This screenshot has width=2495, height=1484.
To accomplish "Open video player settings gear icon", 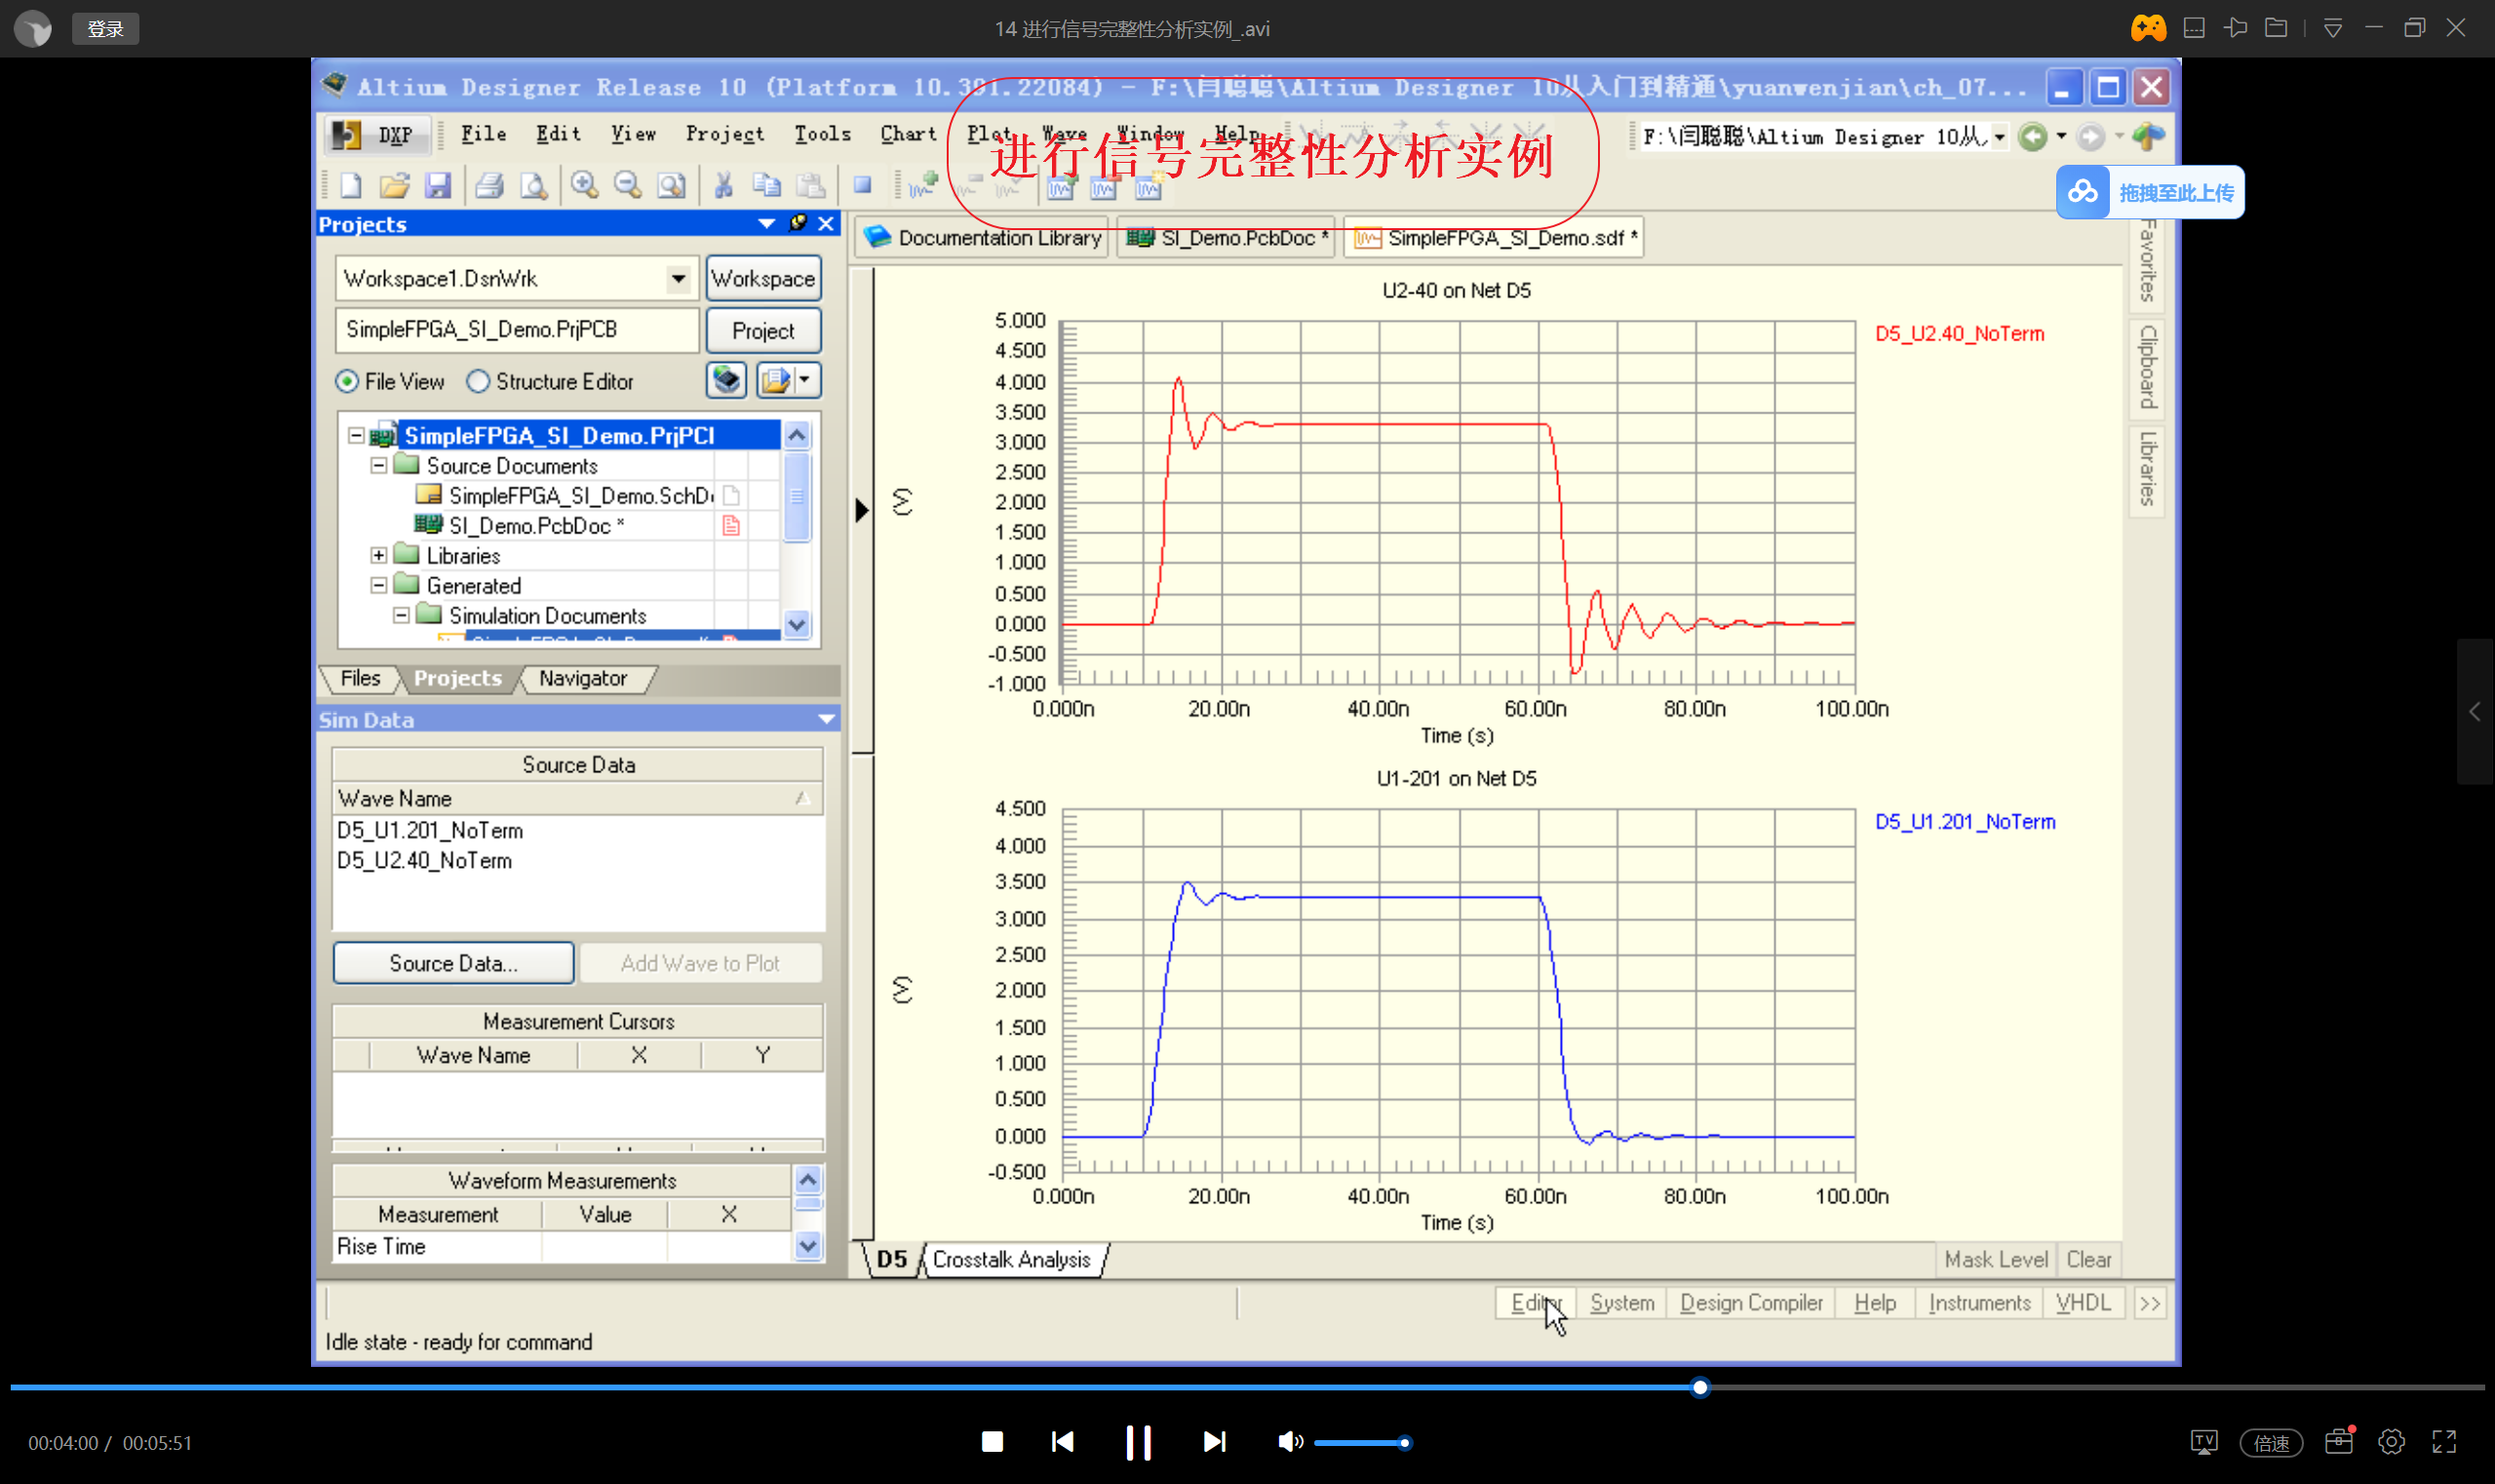I will tap(2391, 1441).
